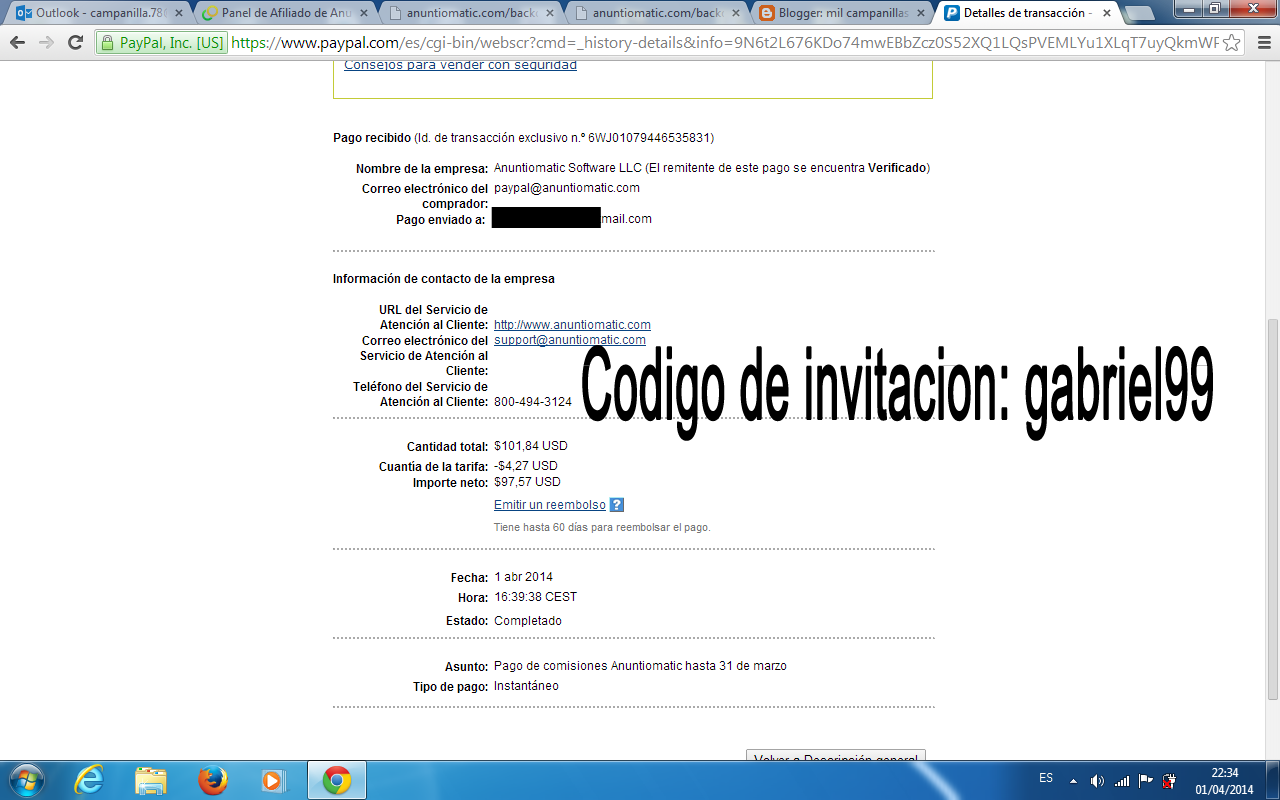
Task: Click the browser forward arrow
Action: tap(46, 43)
